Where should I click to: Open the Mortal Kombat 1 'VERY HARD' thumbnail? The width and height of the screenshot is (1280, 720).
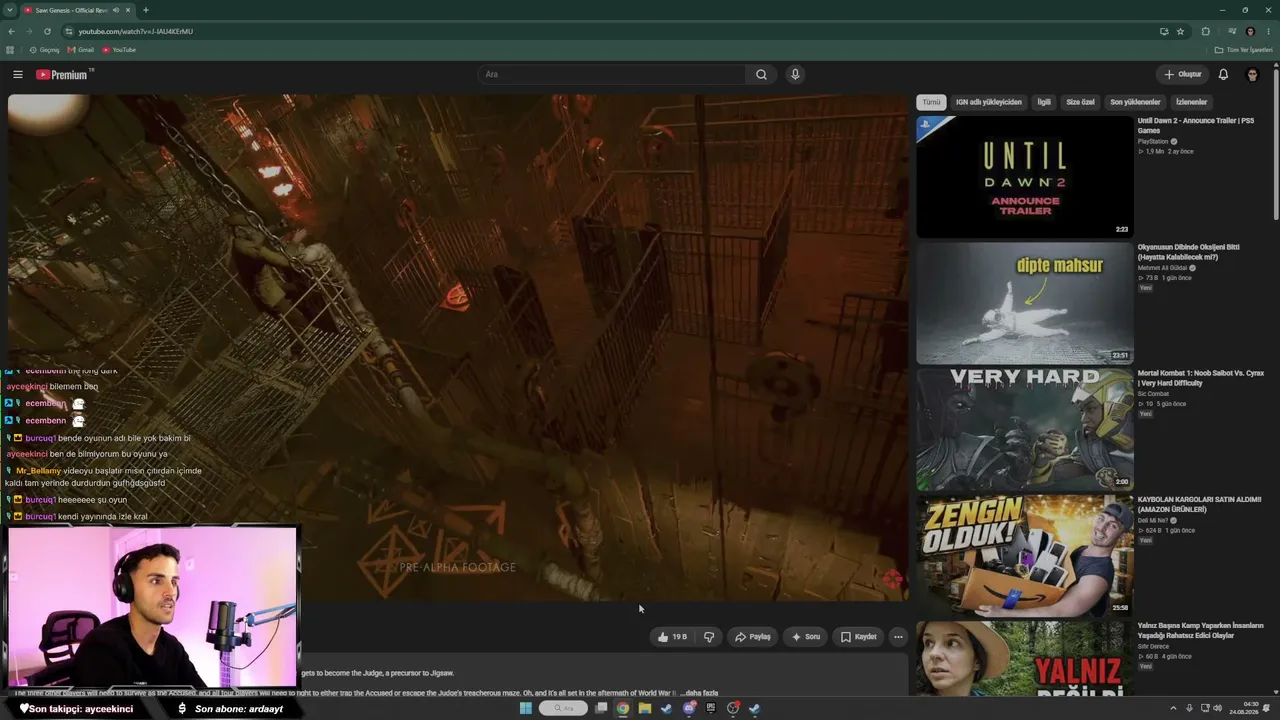pyautogui.click(x=1025, y=429)
